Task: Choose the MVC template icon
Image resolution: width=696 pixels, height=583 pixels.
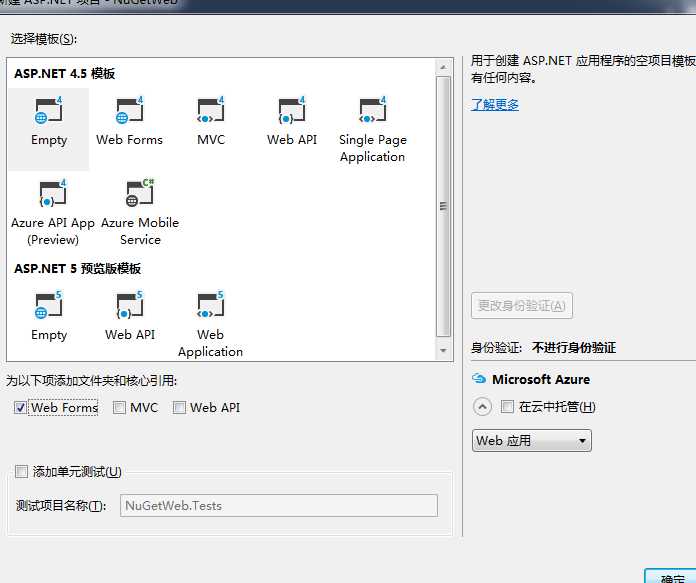Action: [211, 111]
